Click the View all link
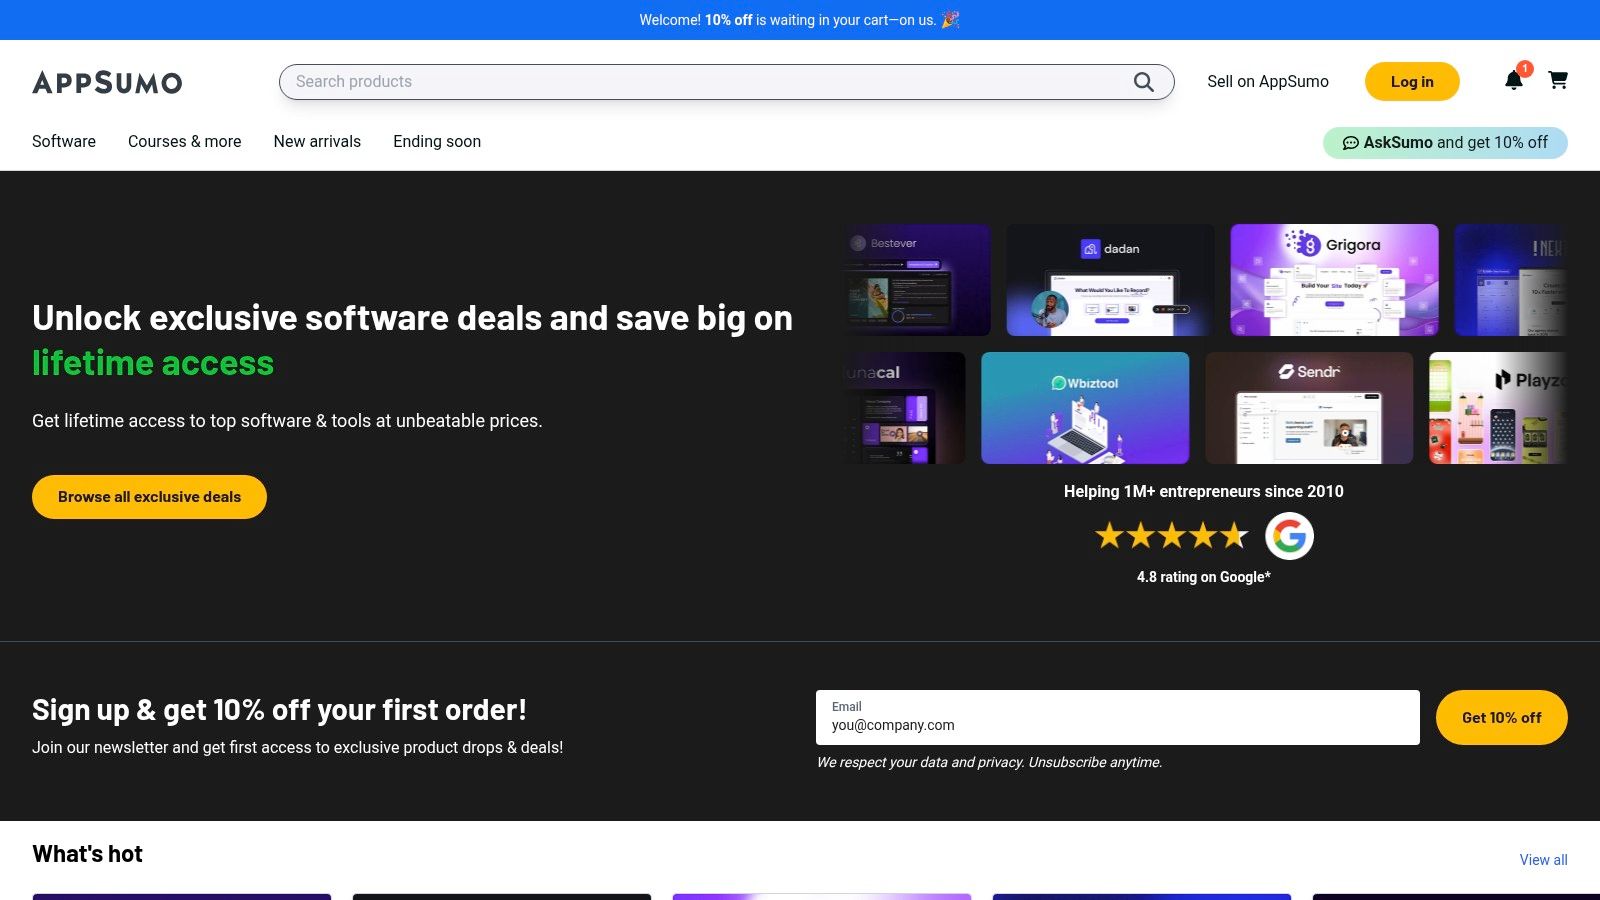 1543,860
